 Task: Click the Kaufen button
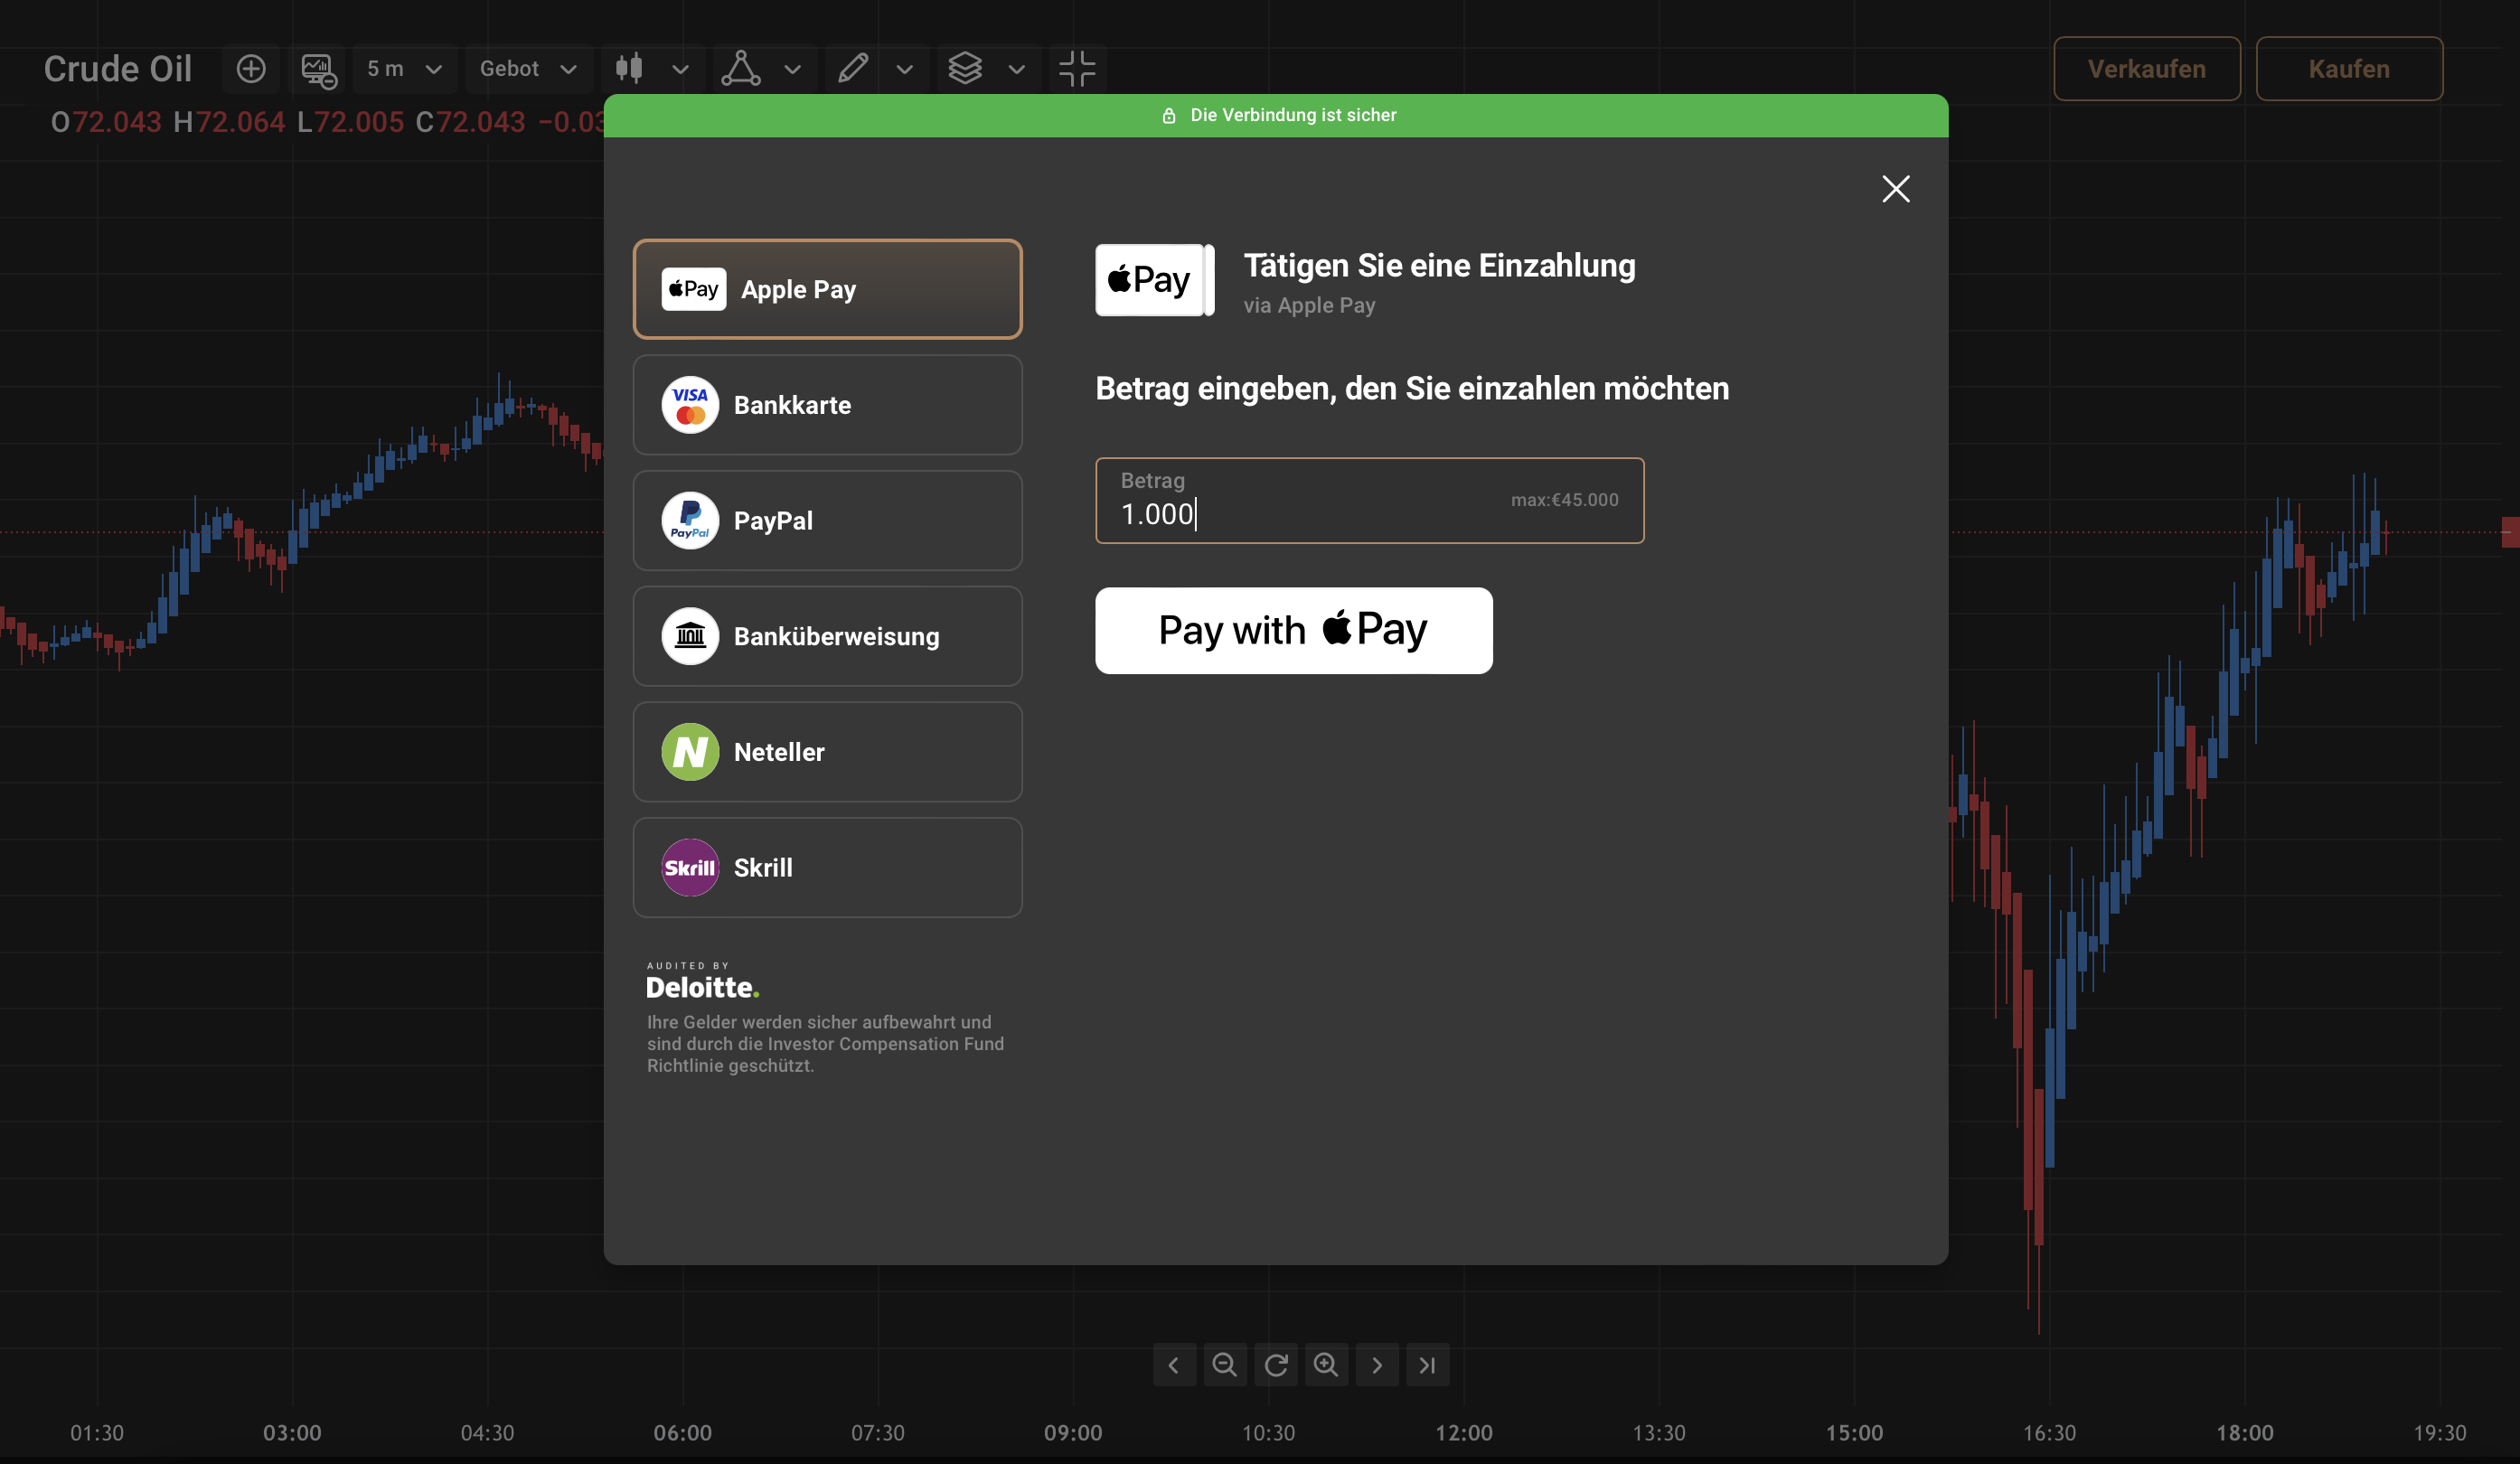[2349, 69]
